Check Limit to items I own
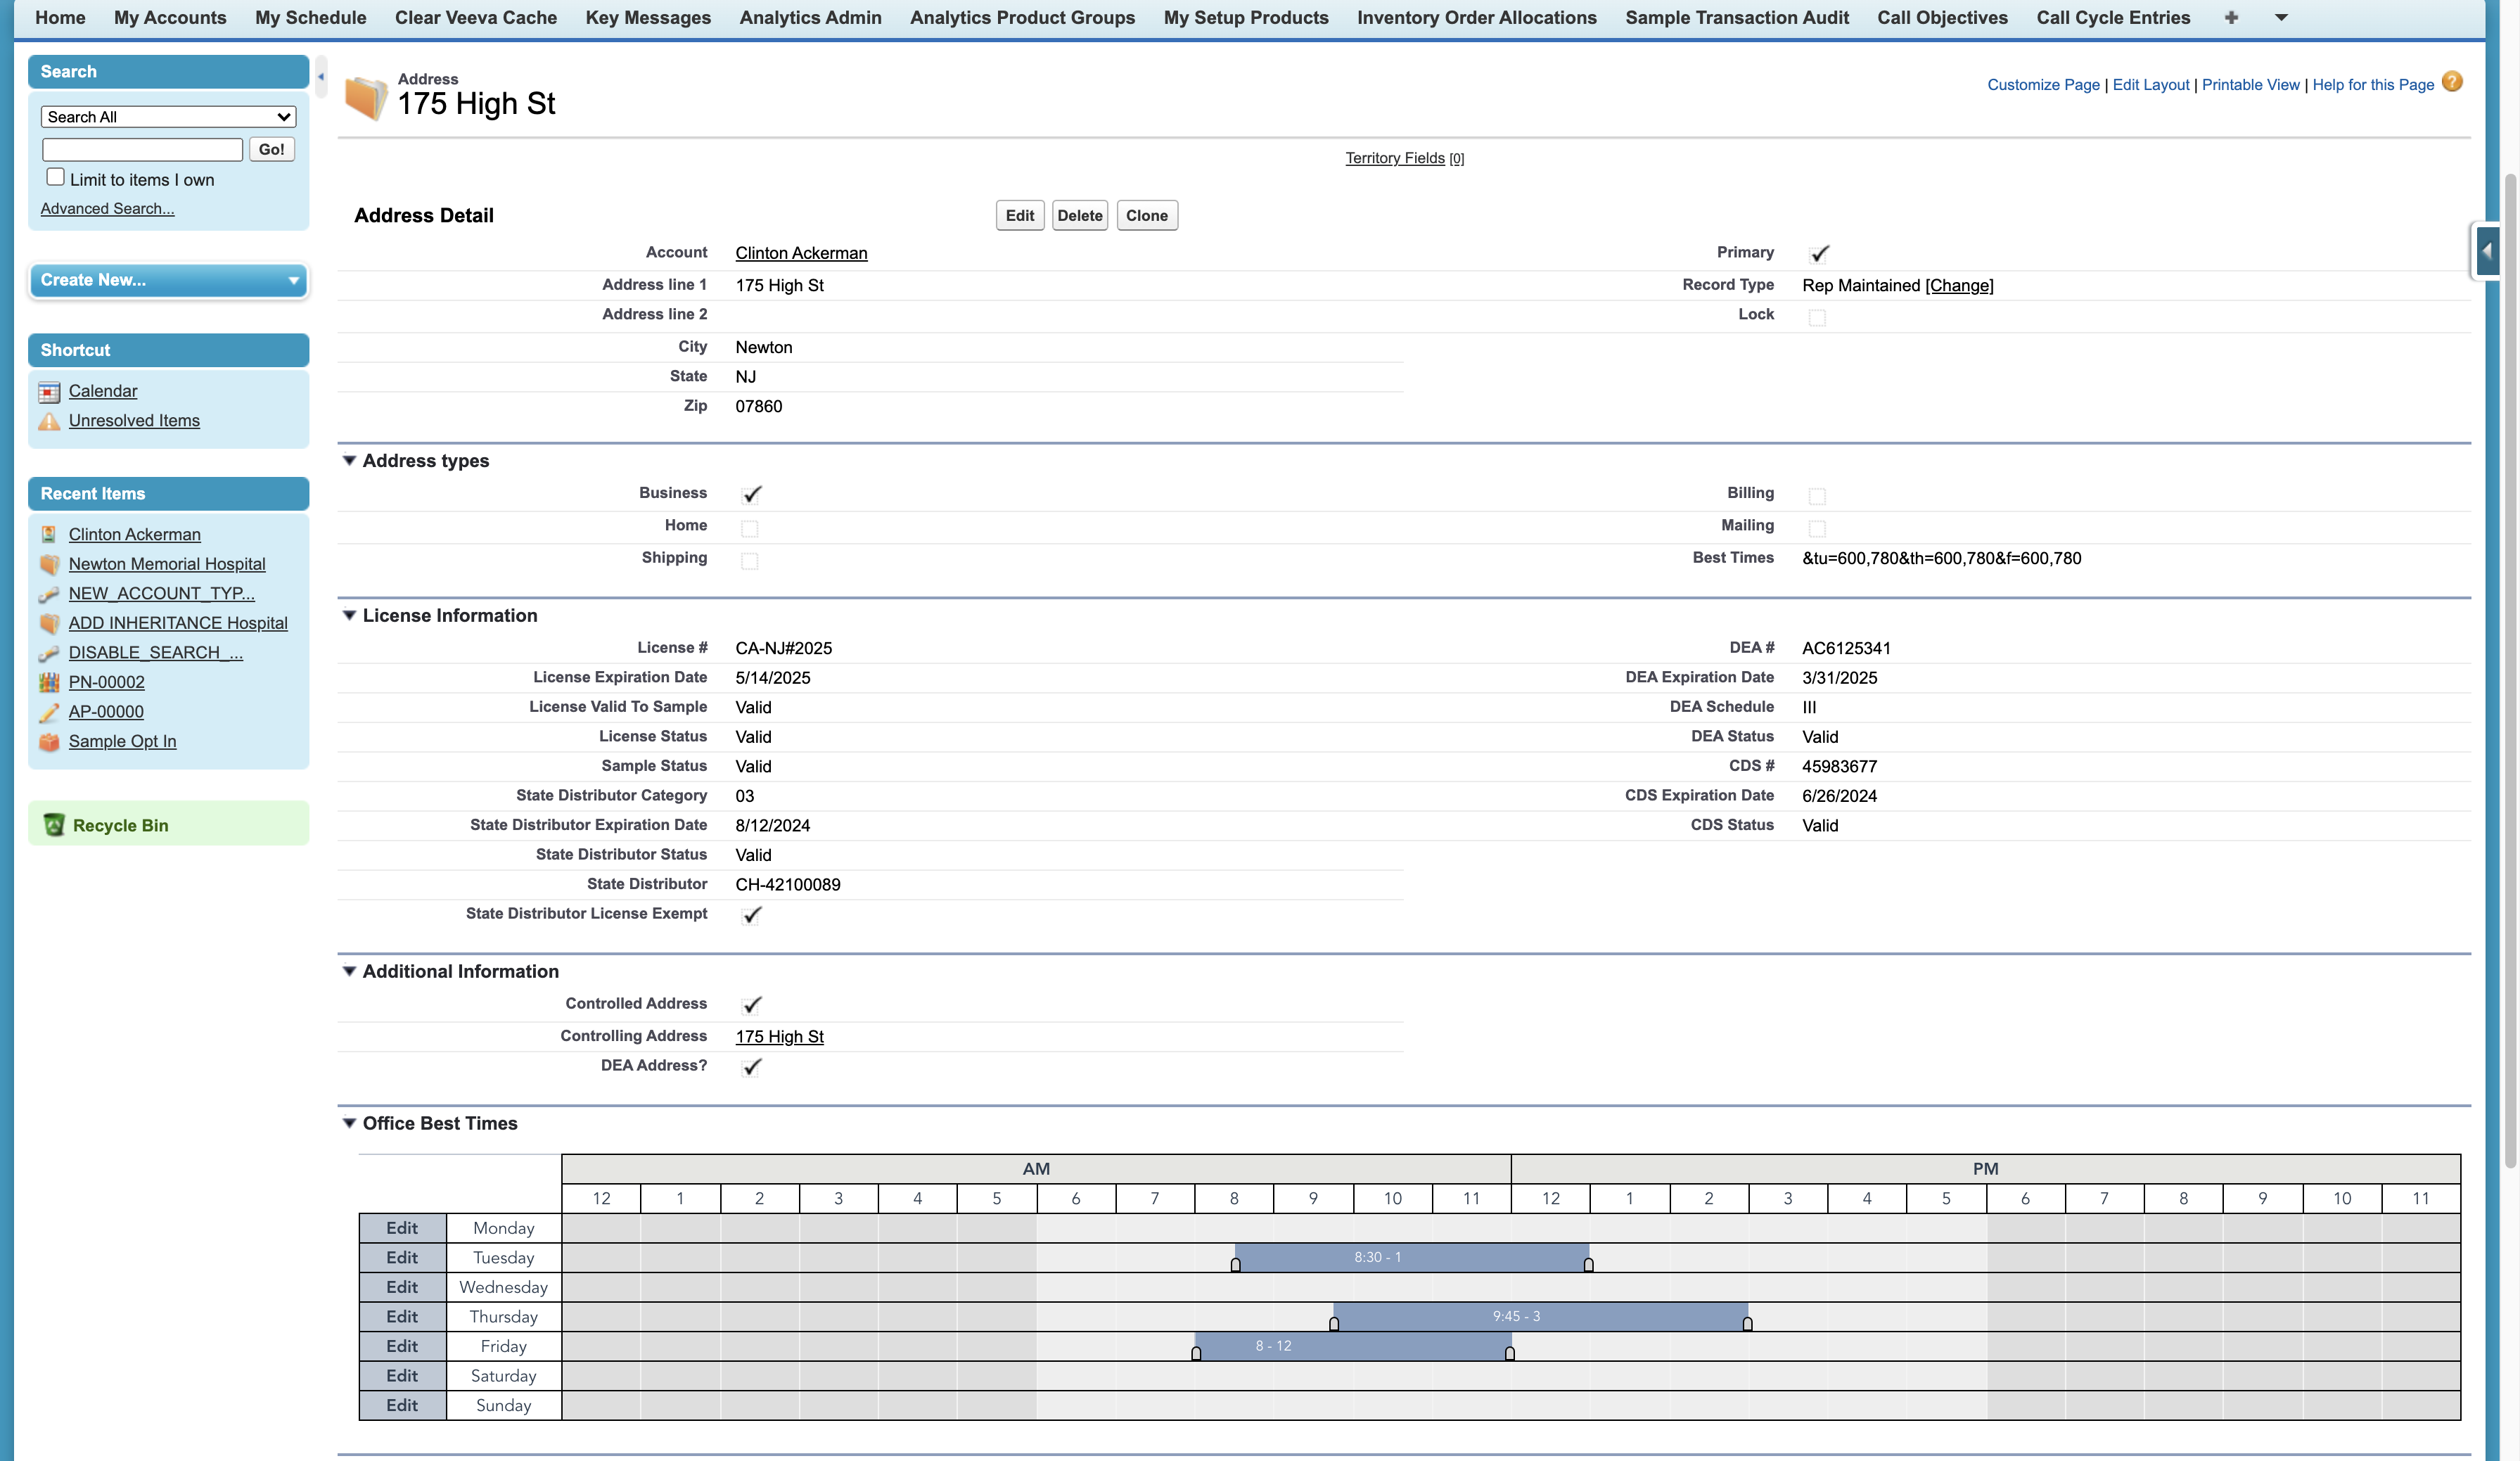The height and width of the screenshot is (1461, 2520). (56, 177)
